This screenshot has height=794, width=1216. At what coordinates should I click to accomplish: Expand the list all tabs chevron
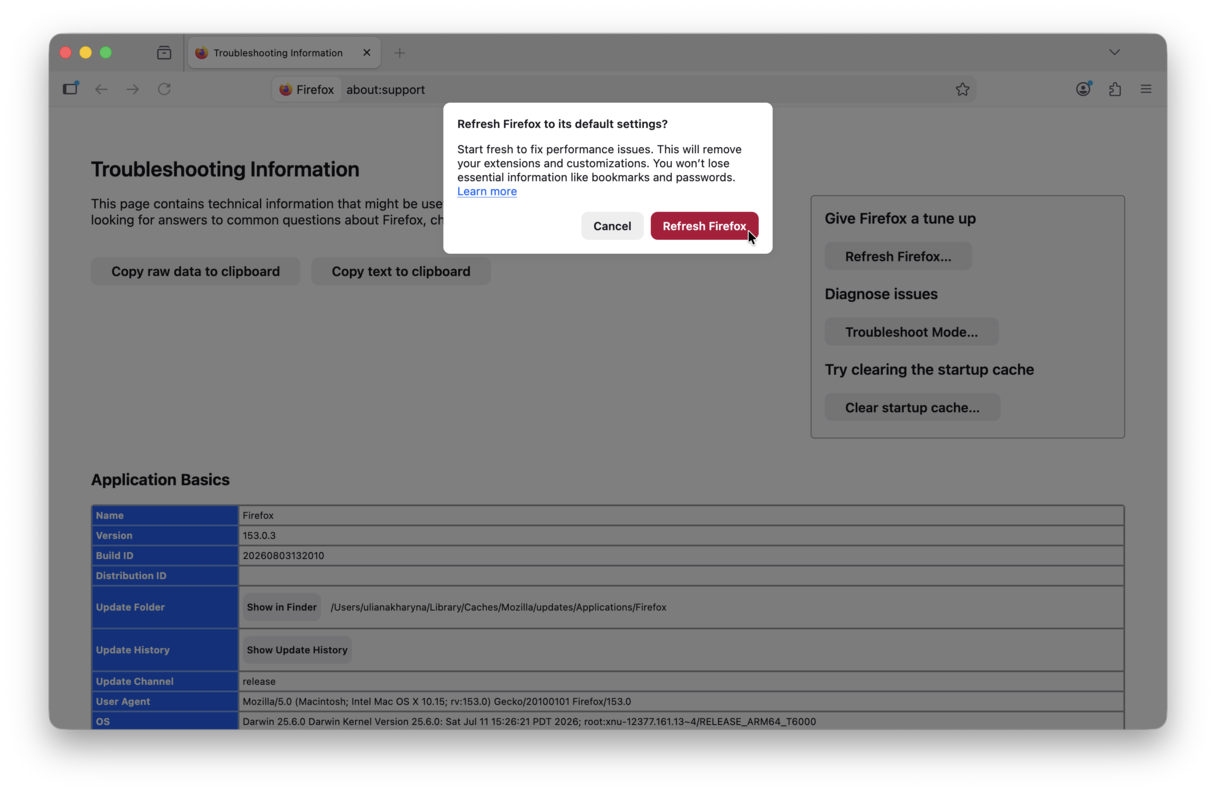(x=1114, y=53)
